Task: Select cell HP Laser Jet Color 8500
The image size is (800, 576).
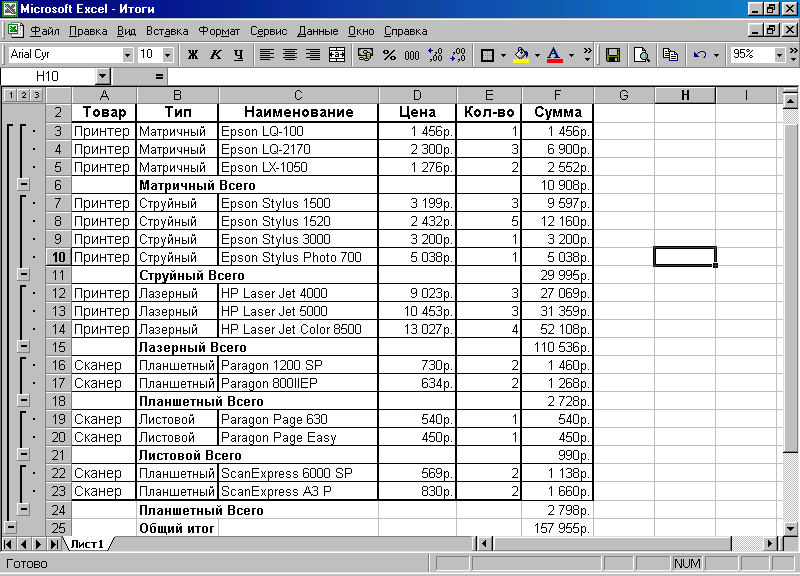Action: coord(298,329)
